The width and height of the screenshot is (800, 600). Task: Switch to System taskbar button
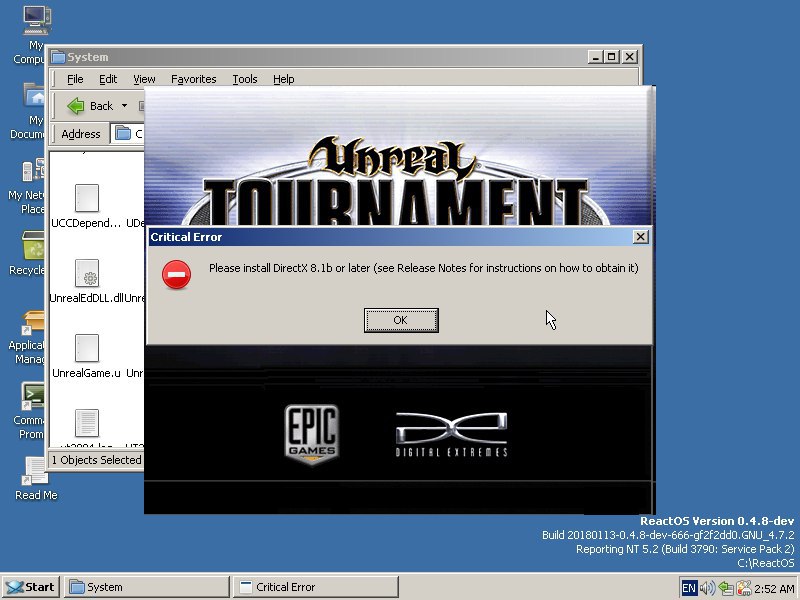146,587
